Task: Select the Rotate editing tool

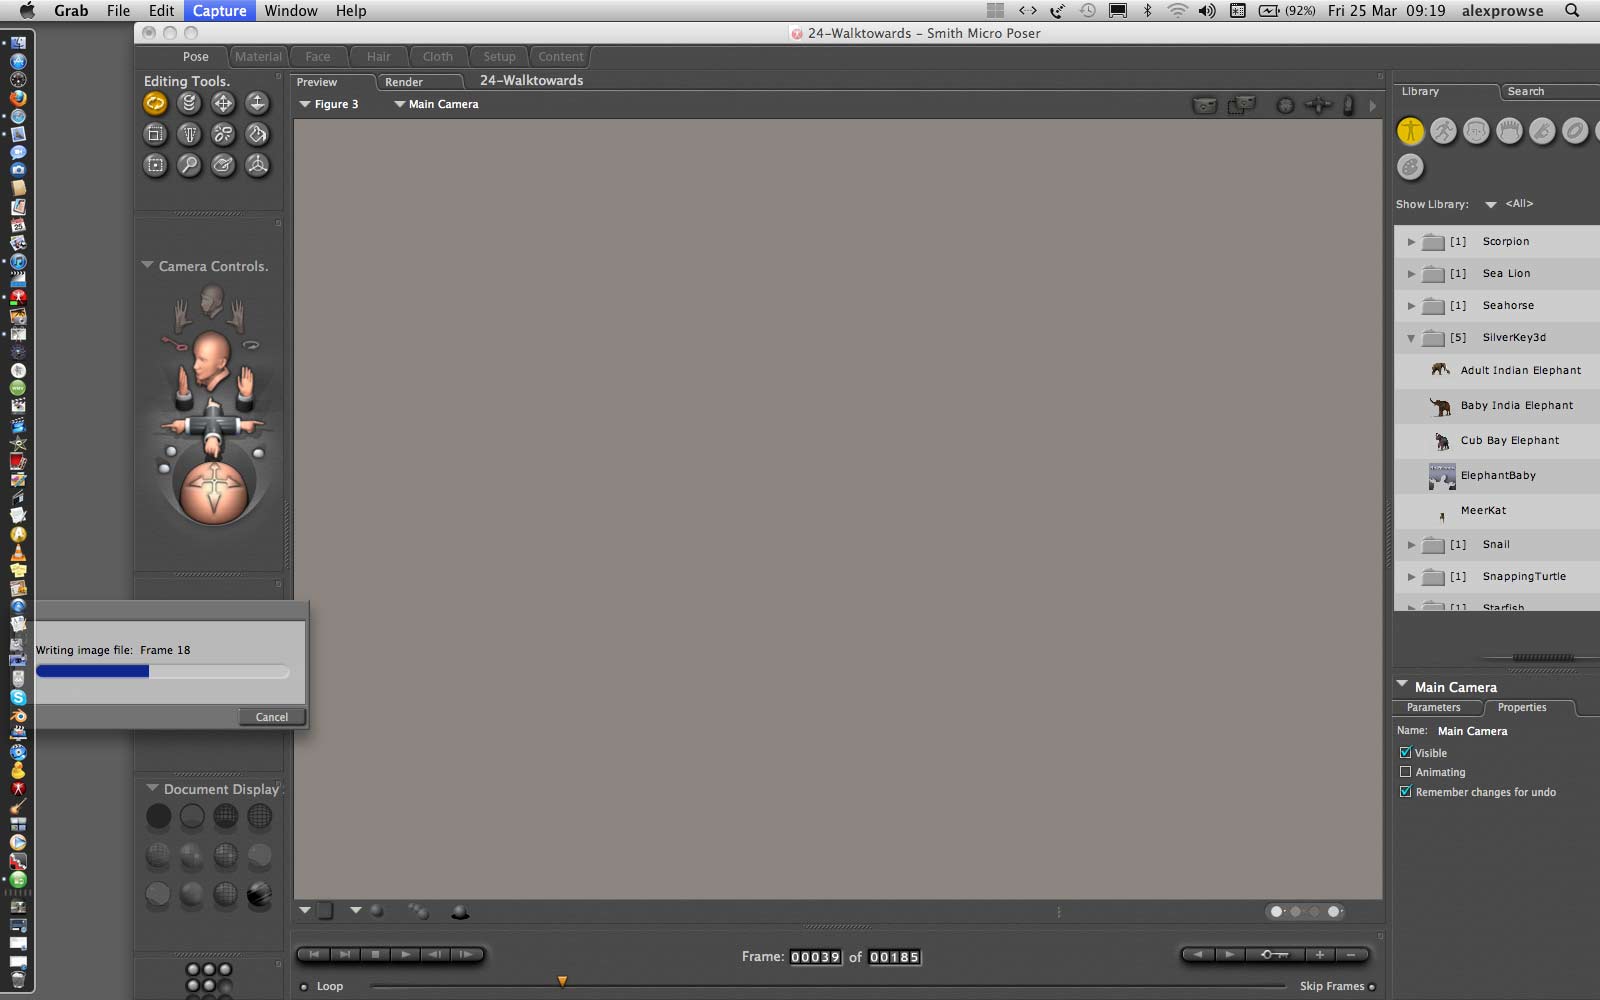Action: [155, 103]
